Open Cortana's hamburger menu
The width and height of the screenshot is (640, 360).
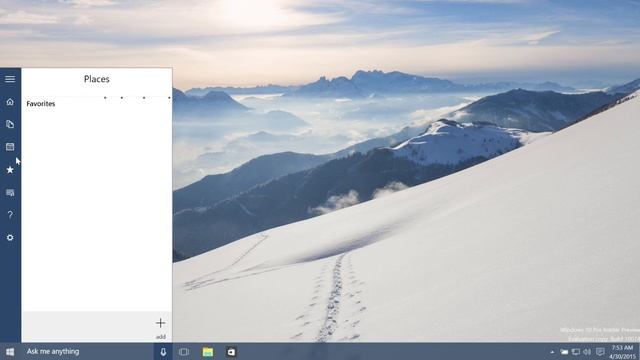tap(10, 79)
